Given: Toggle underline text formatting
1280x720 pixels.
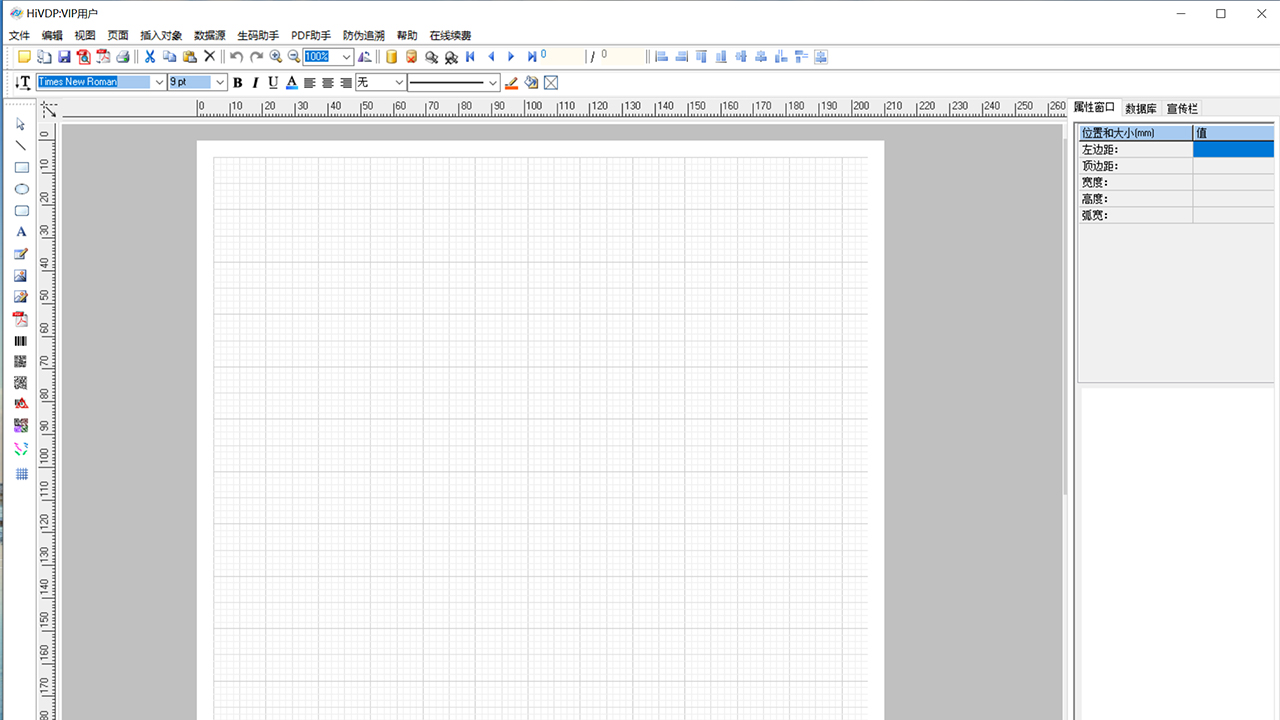Looking at the screenshot, I should 273,83.
